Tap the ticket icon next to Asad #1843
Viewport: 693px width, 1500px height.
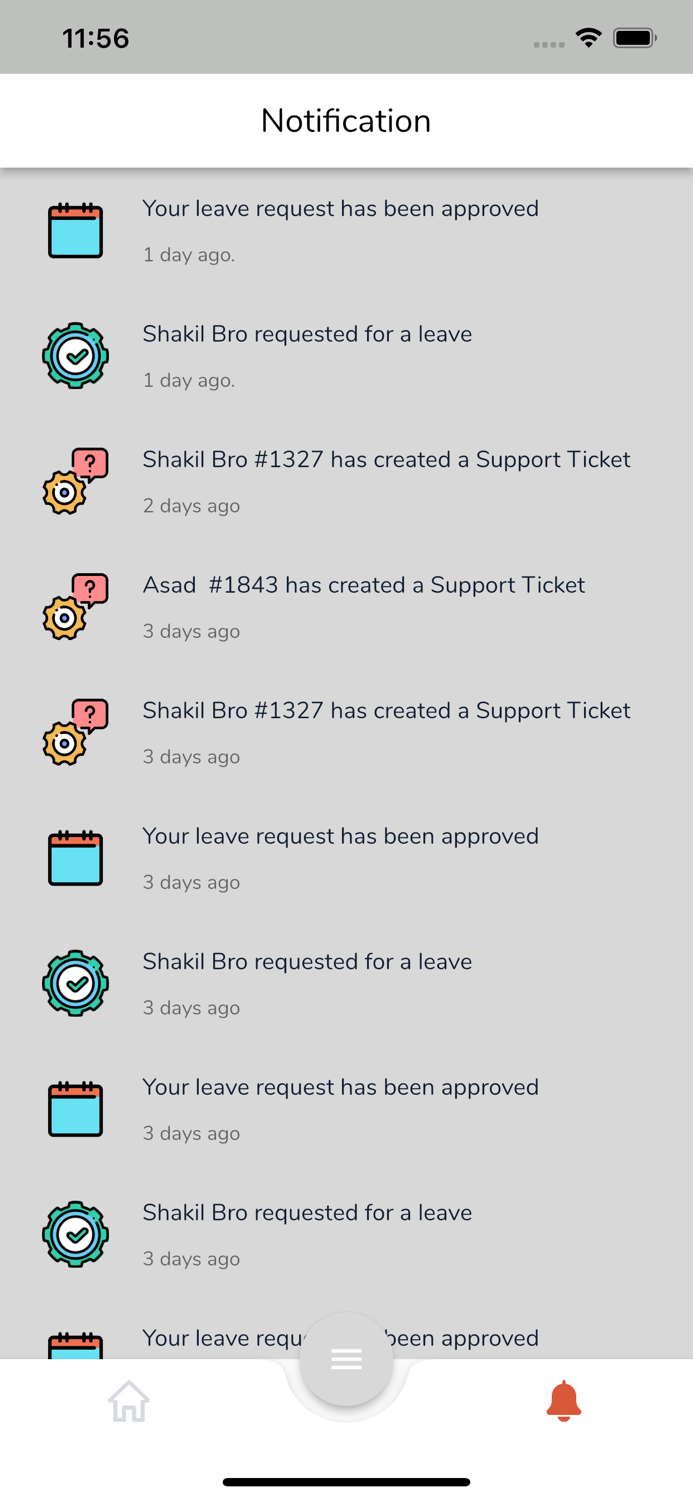point(75,607)
